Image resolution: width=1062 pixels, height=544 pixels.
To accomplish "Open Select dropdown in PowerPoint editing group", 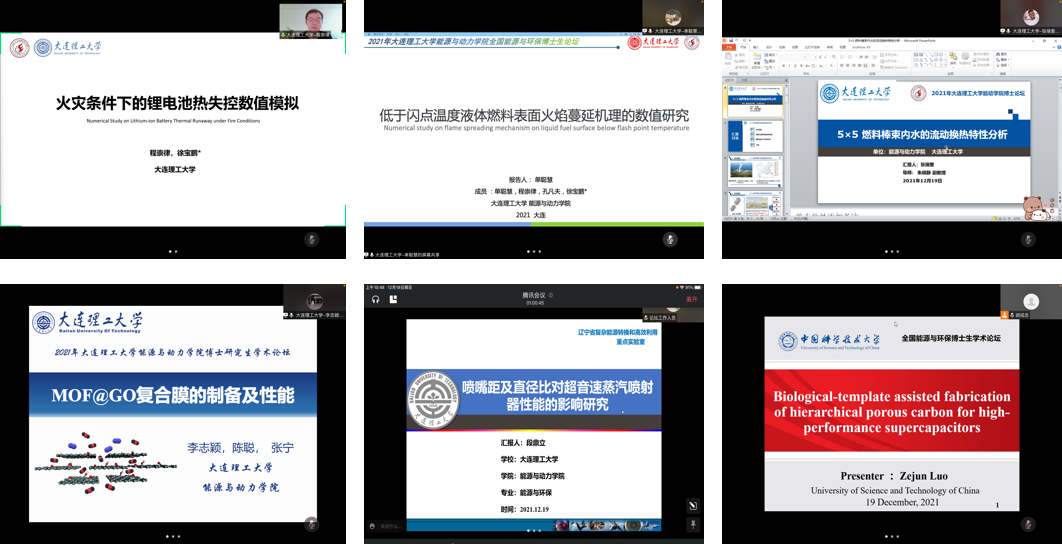I will (1003, 65).
